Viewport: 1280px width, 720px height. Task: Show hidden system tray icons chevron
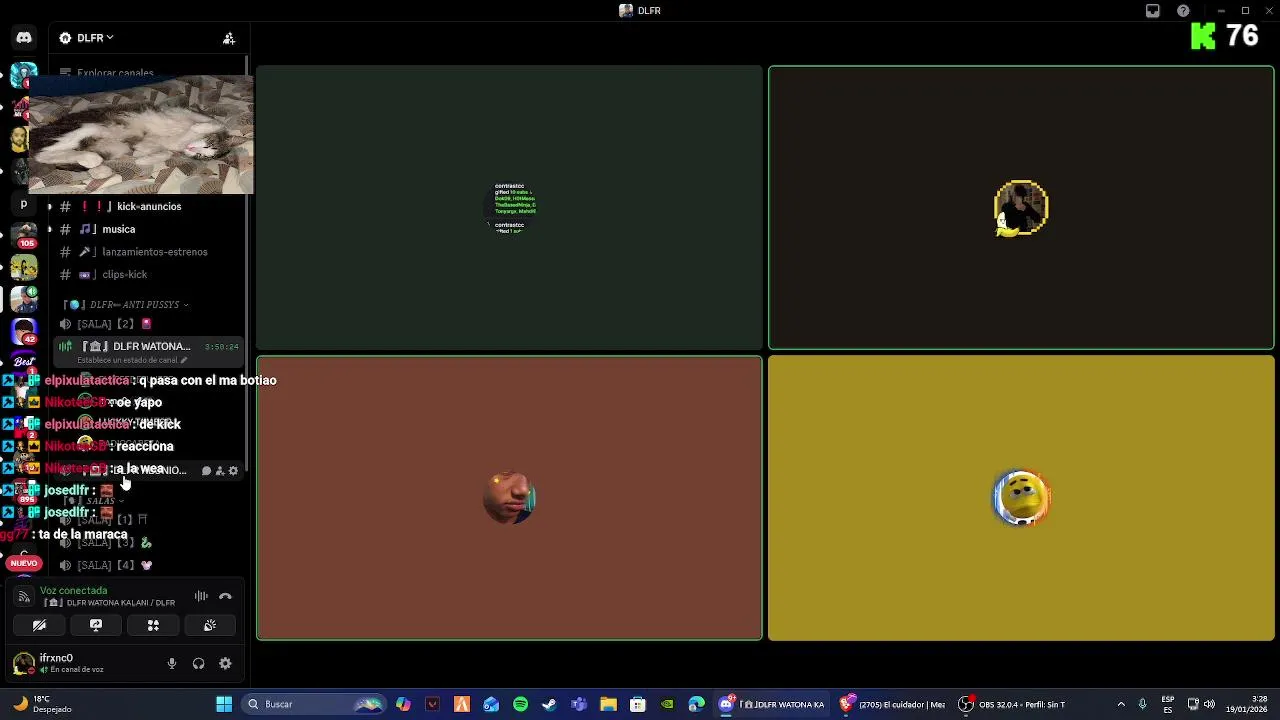coord(1121,704)
